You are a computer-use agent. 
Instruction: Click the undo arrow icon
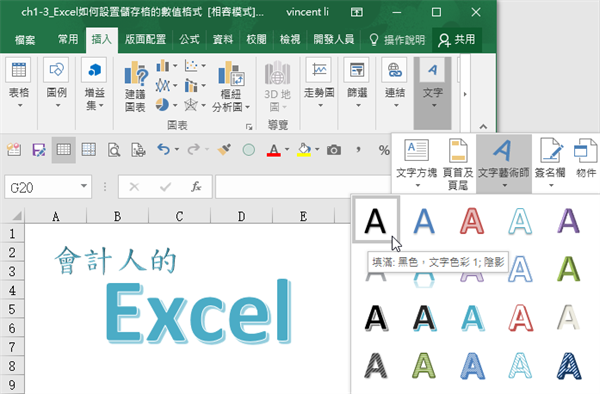tap(163, 149)
